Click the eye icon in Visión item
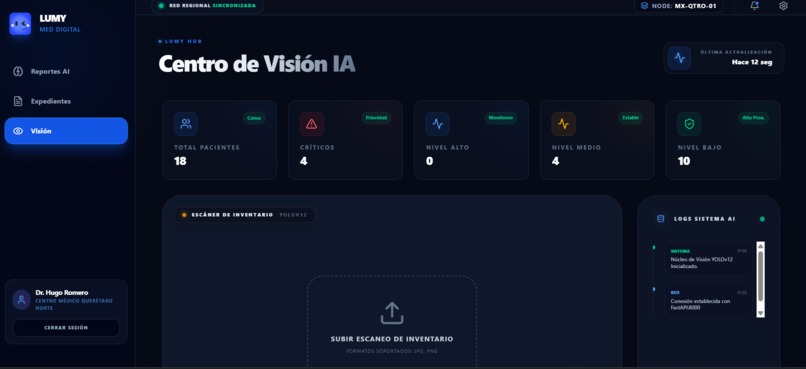Screen dimensions: 806x369 17,131
